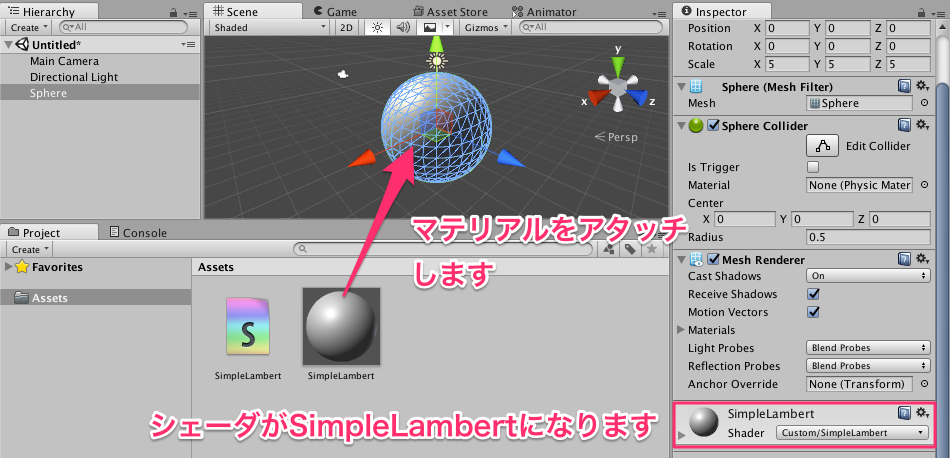Click the Search by Label tag icon

630,249
